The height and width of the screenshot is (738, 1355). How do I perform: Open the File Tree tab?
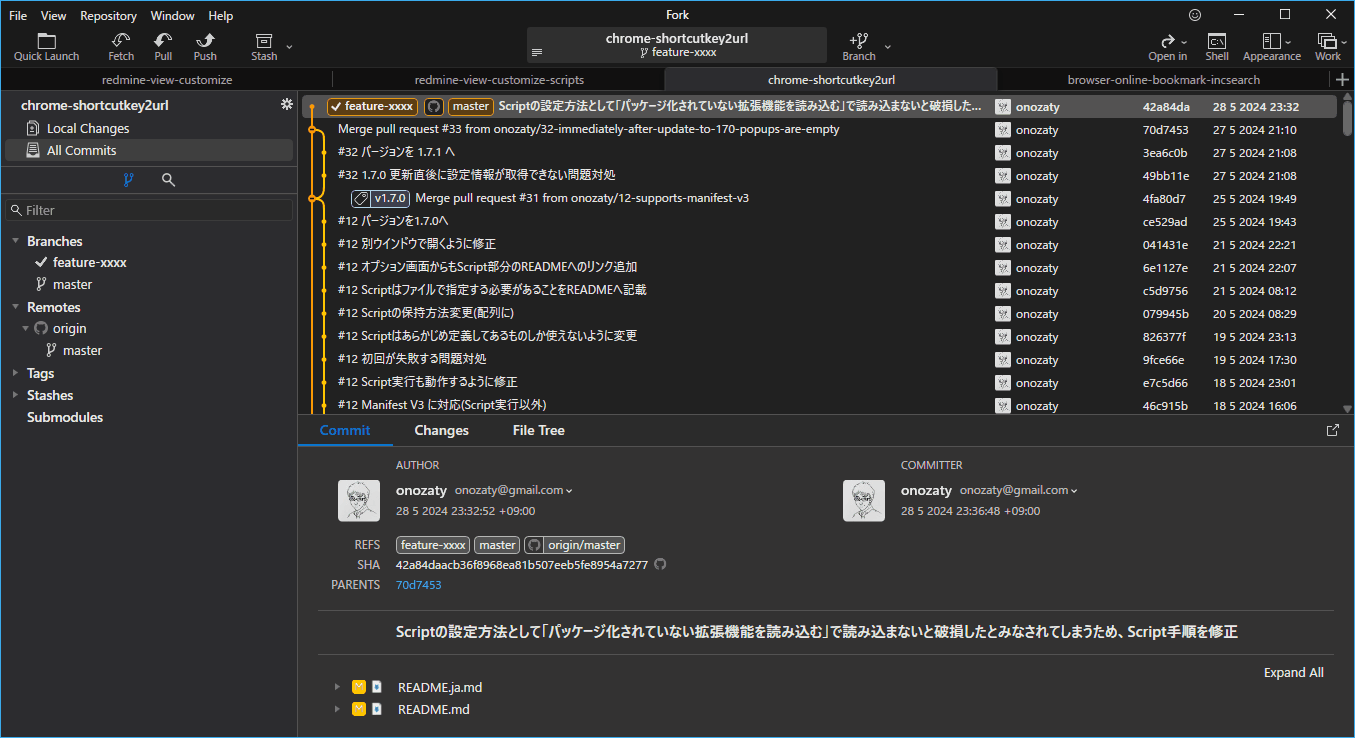click(x=539, y=430)
